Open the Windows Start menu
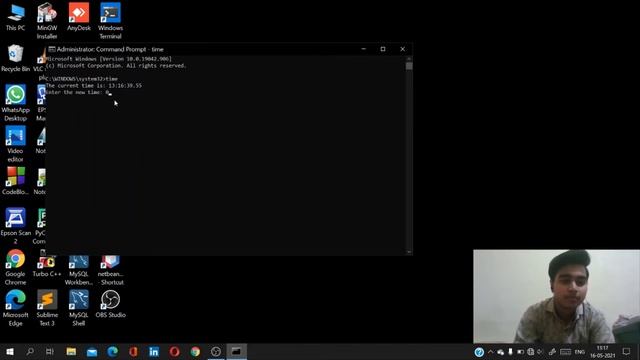 [10, 351]
